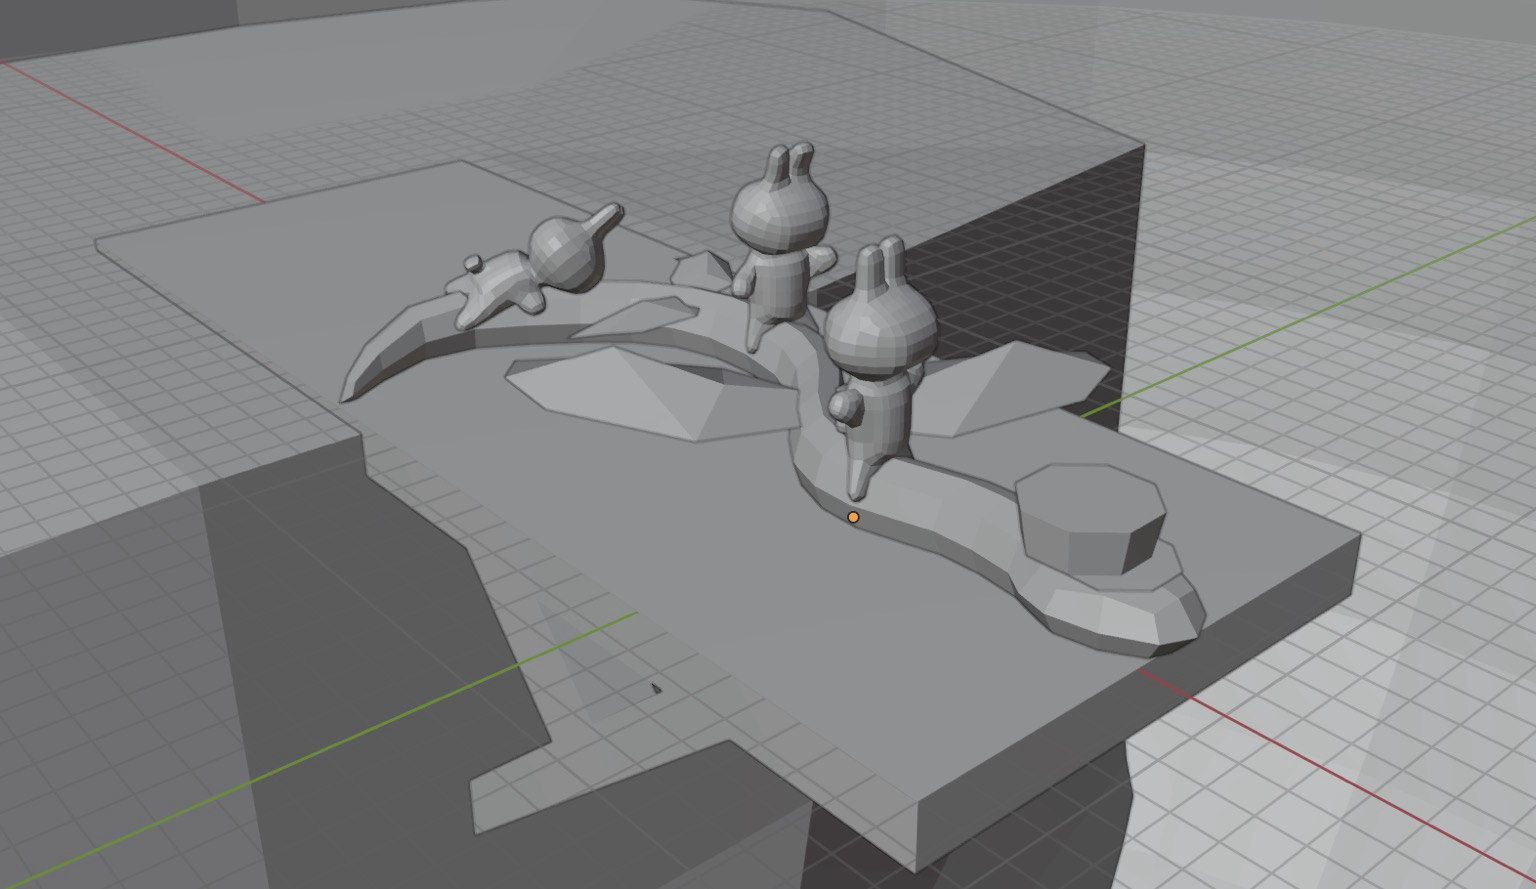Select the lying figure's round head

pos(564,253)
